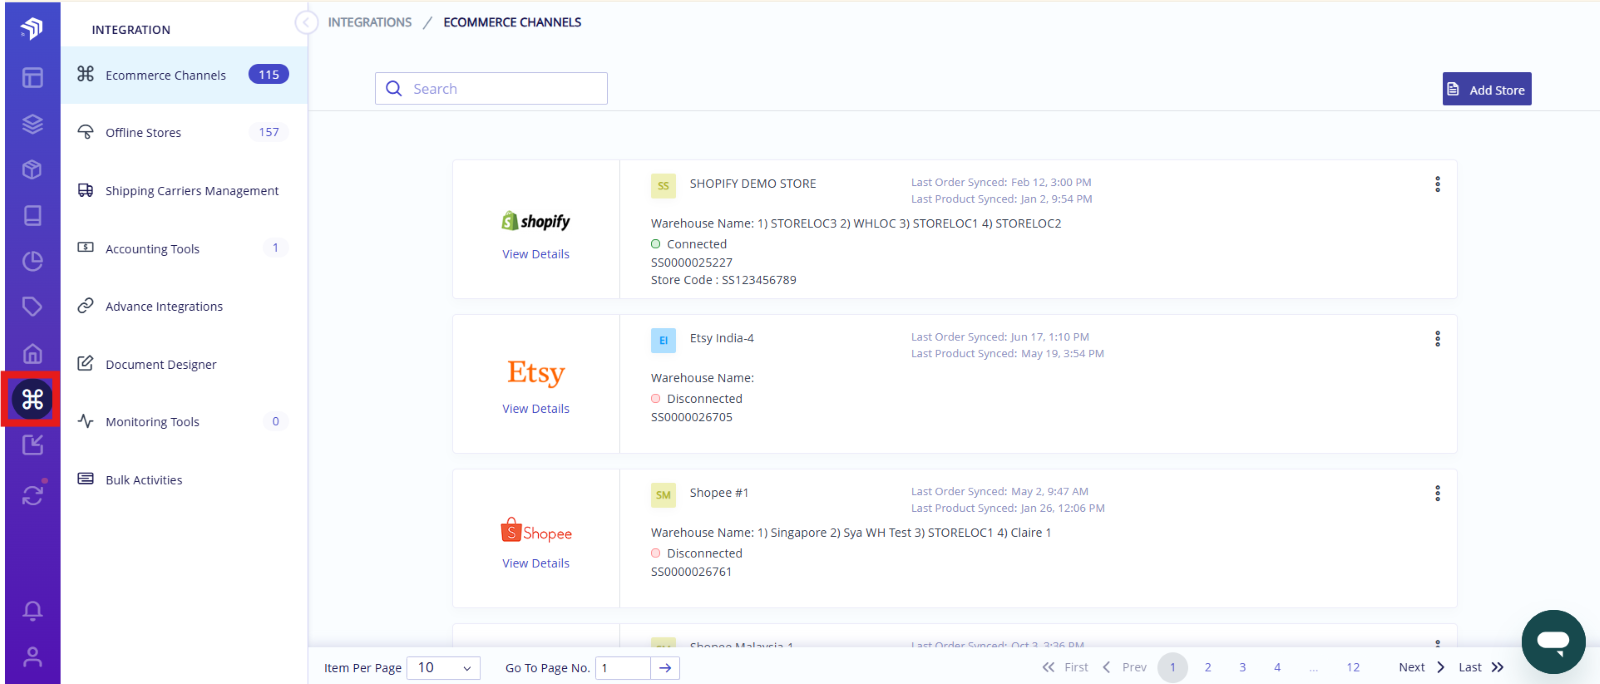Click the SM avatar badge of Shopee #1
This screenshot has width=1600, height=684.
[x=663, y=495]
